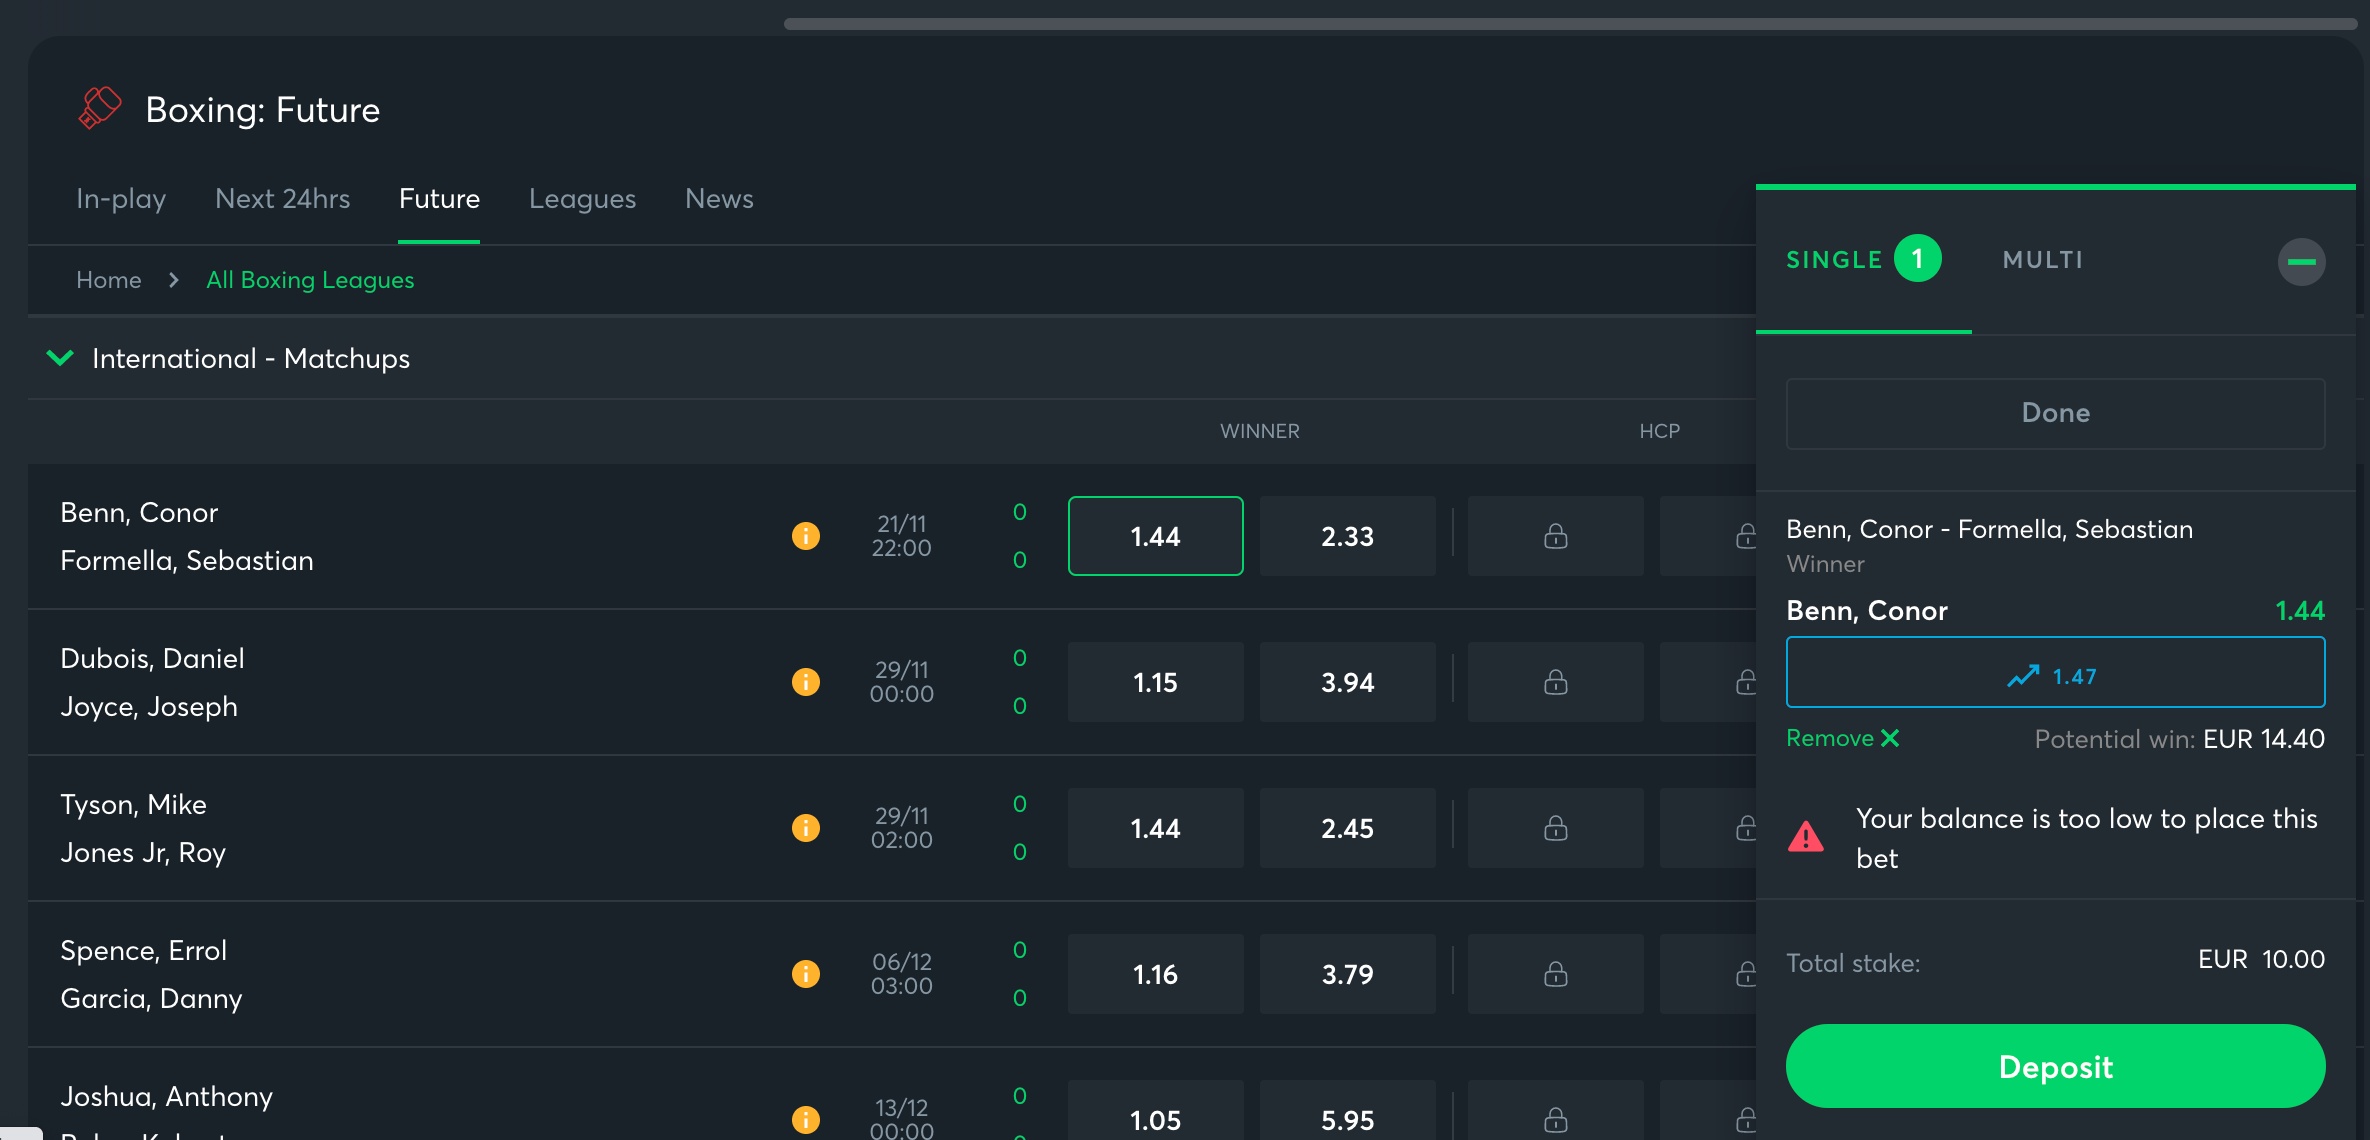This screenshot has height=1140, width=2370.
Task: Open All Boxing Leagues link
Action: pos(310,280)
